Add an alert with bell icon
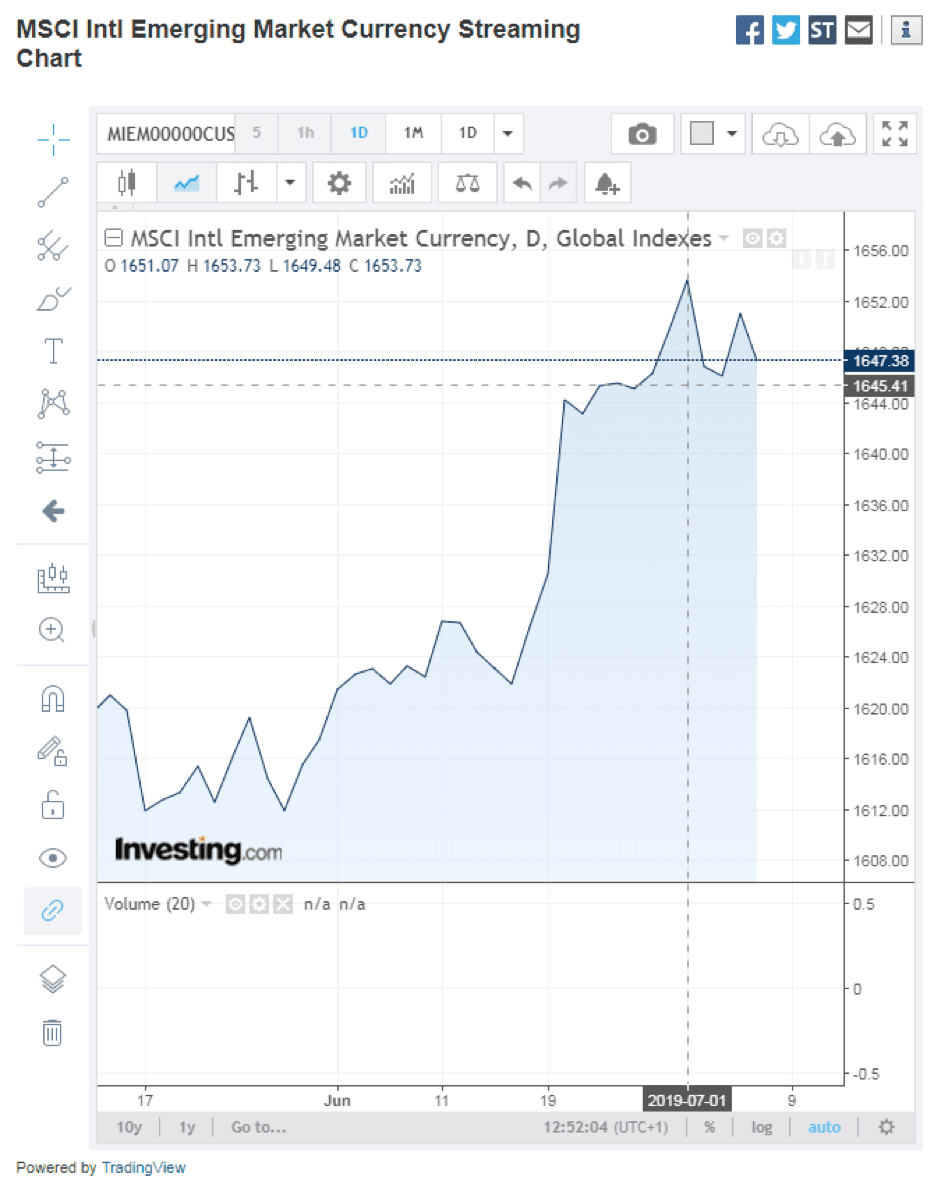The width and height of the screenshot is (939, 1183). (x=607, y=183)
